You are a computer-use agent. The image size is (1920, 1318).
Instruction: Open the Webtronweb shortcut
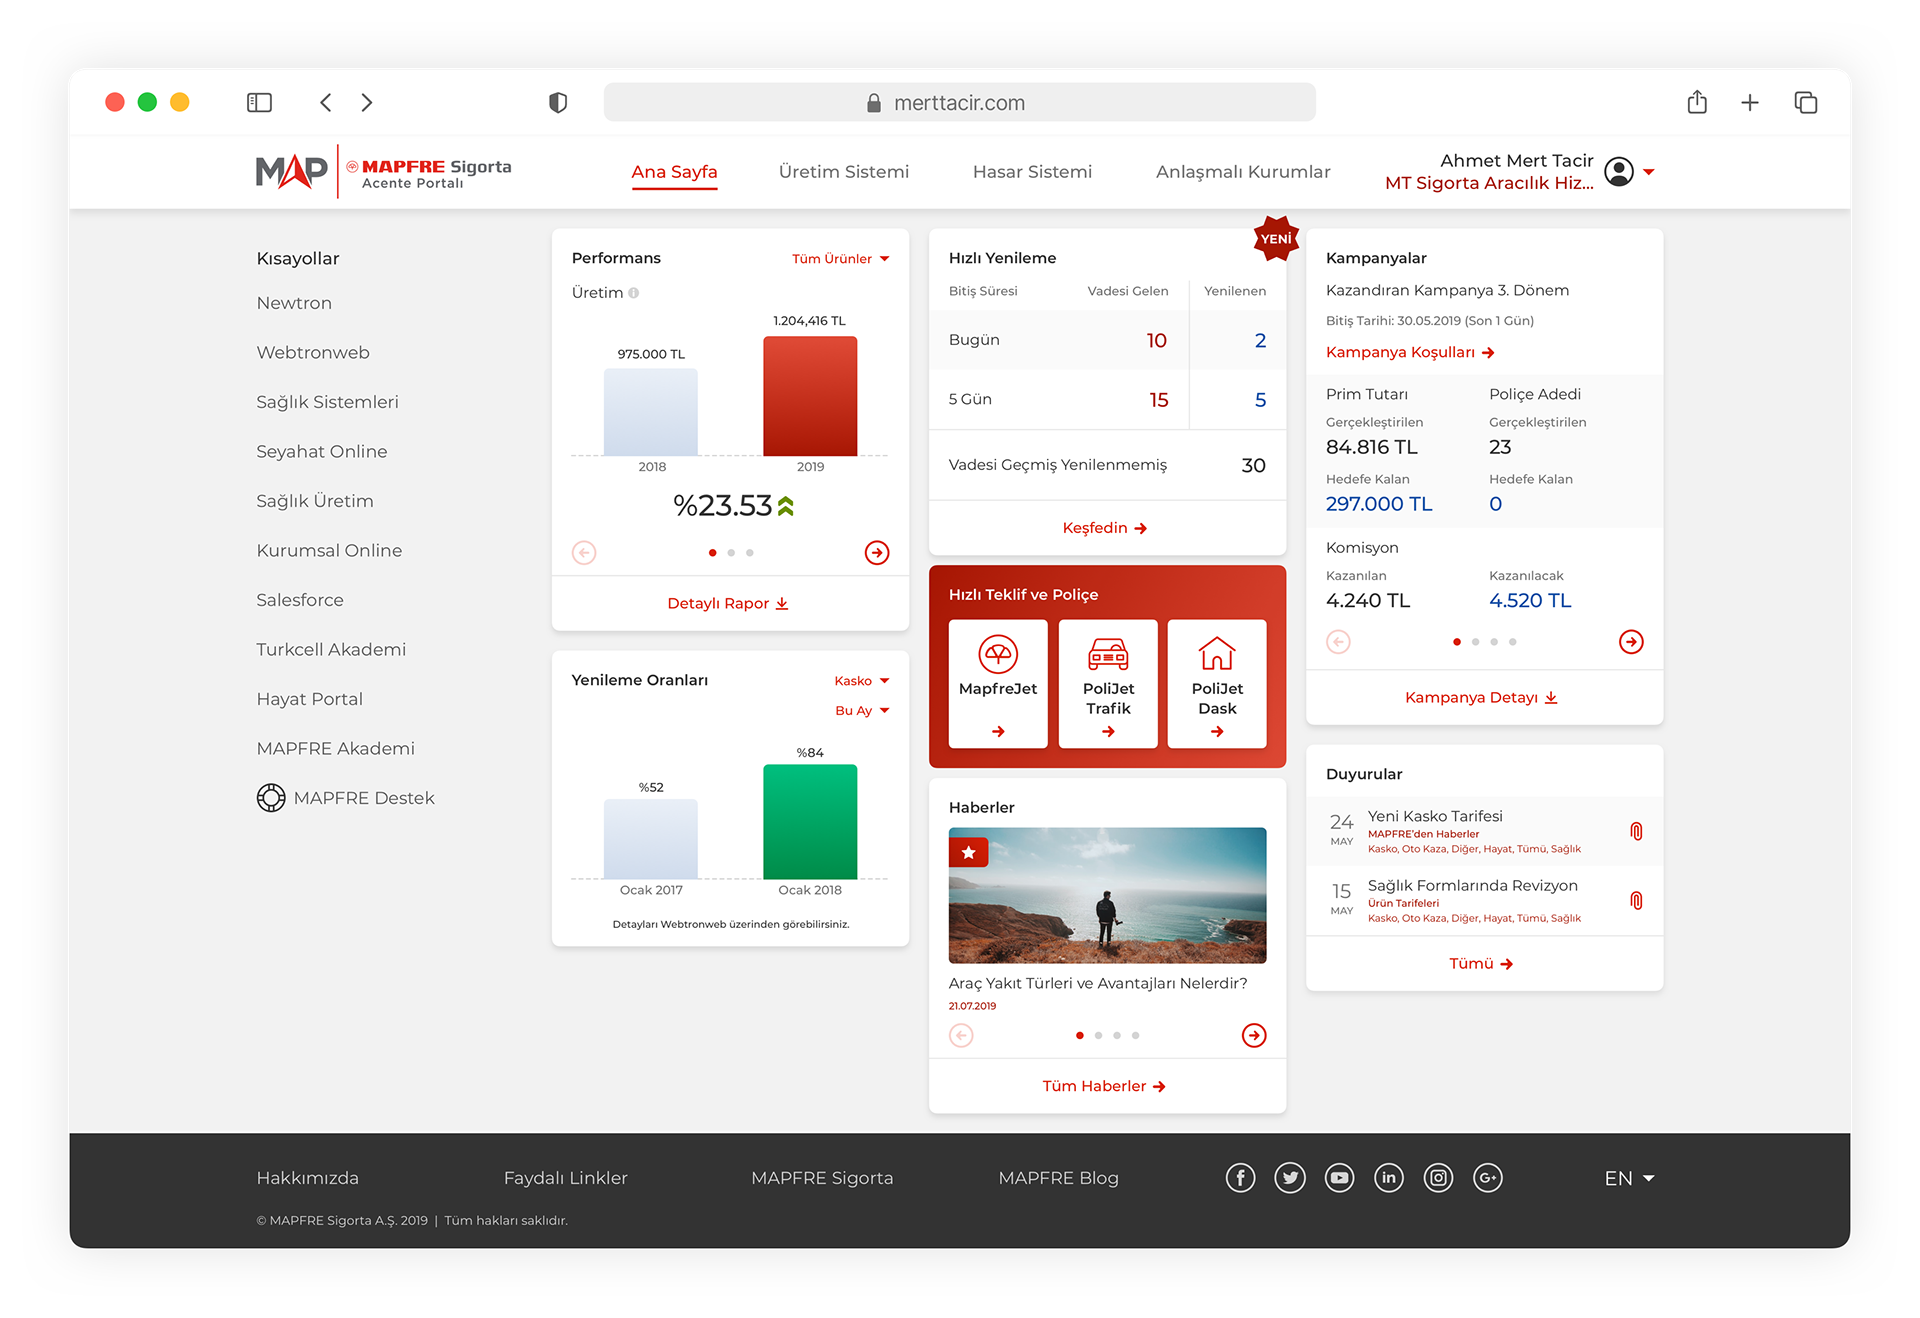313,352
